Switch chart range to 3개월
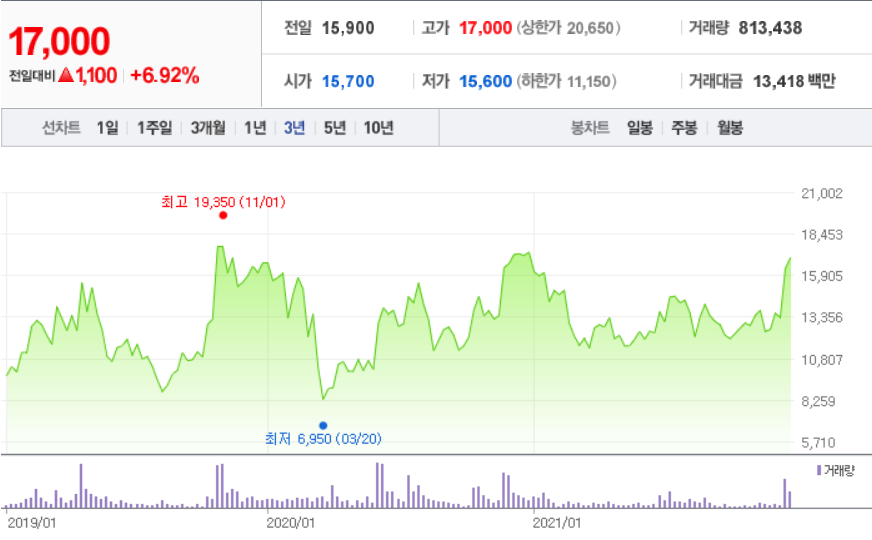Viewport: 872px width, 540px height. 208,128
